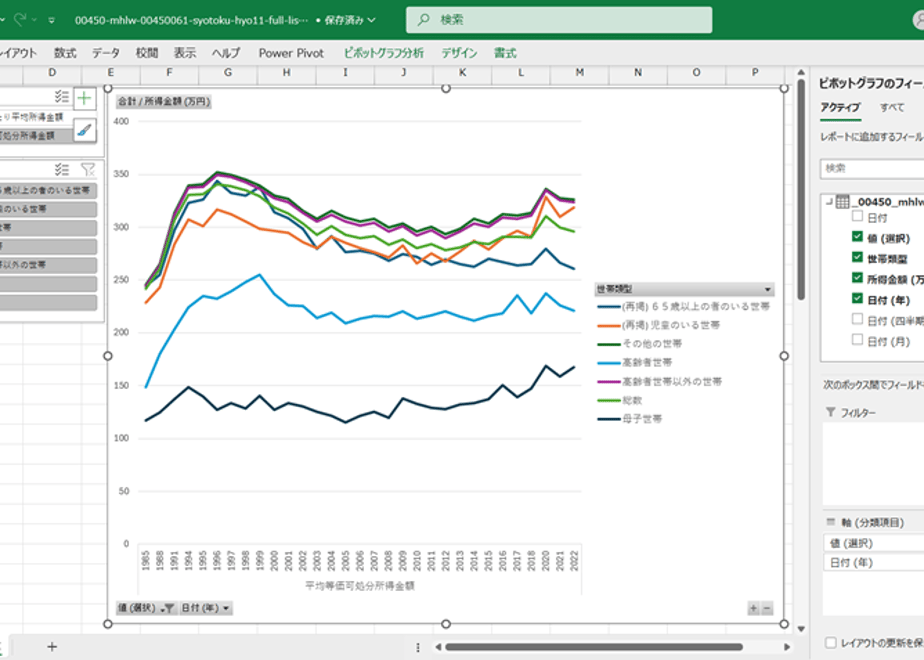This screenshot has height=660, width=924.
Task: Click the horizontal sheet scrollbar thumb
Action: click(x=593, y=647)
